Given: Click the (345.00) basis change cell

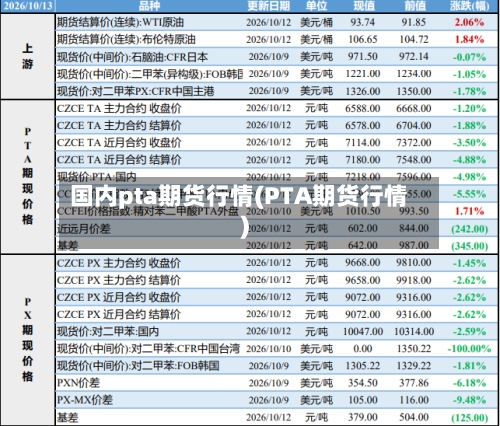Looking at the screenshot, I should [x=469, y=246].
